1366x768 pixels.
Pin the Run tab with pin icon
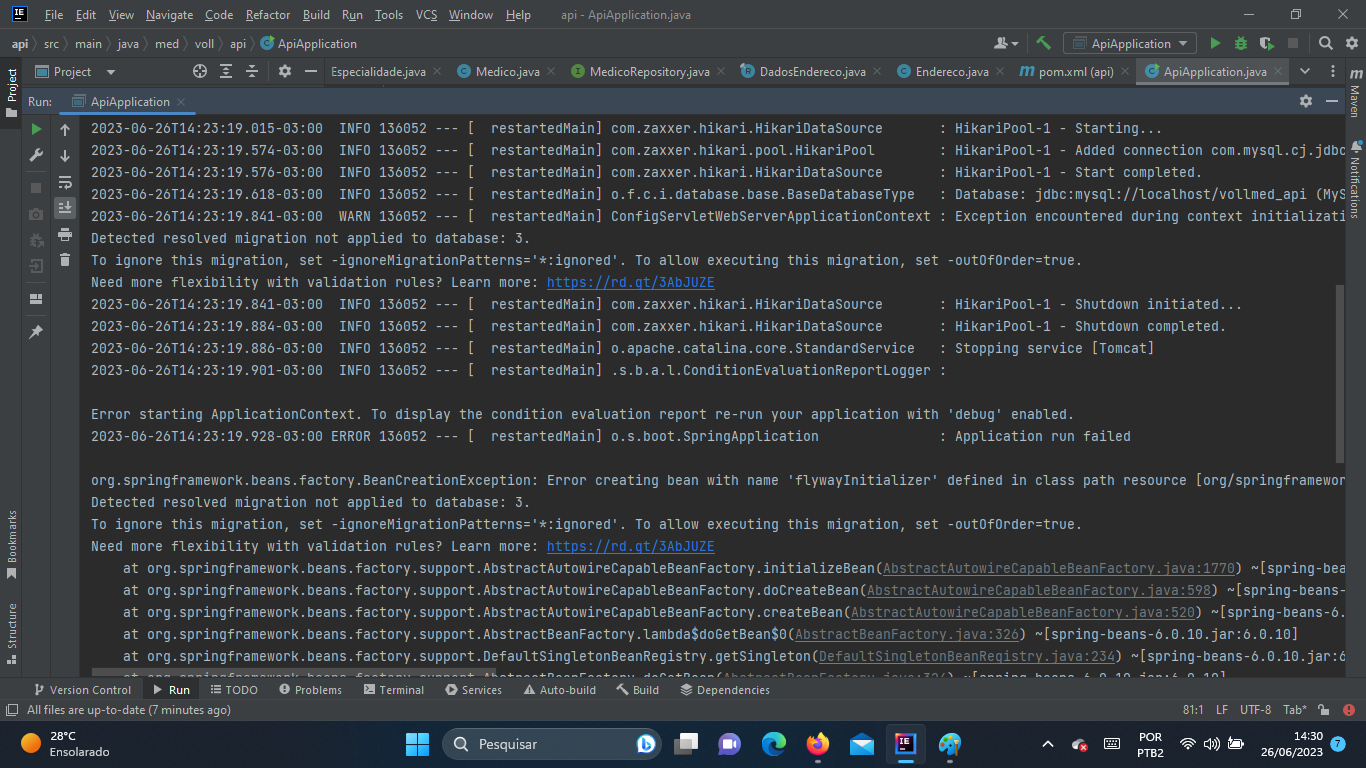(x=36, y=332)
